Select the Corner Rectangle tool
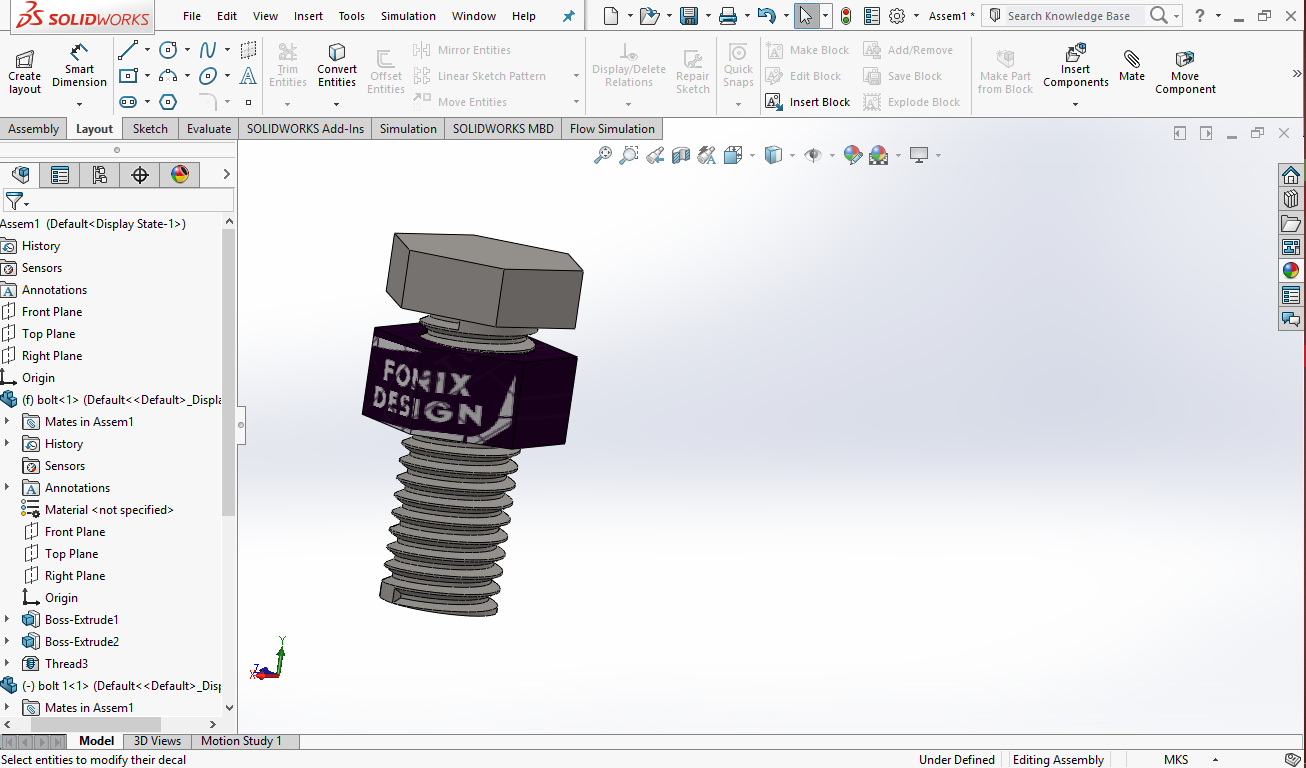The height and width of the screenshot is (768, 1306). click(x=128, y=76)
